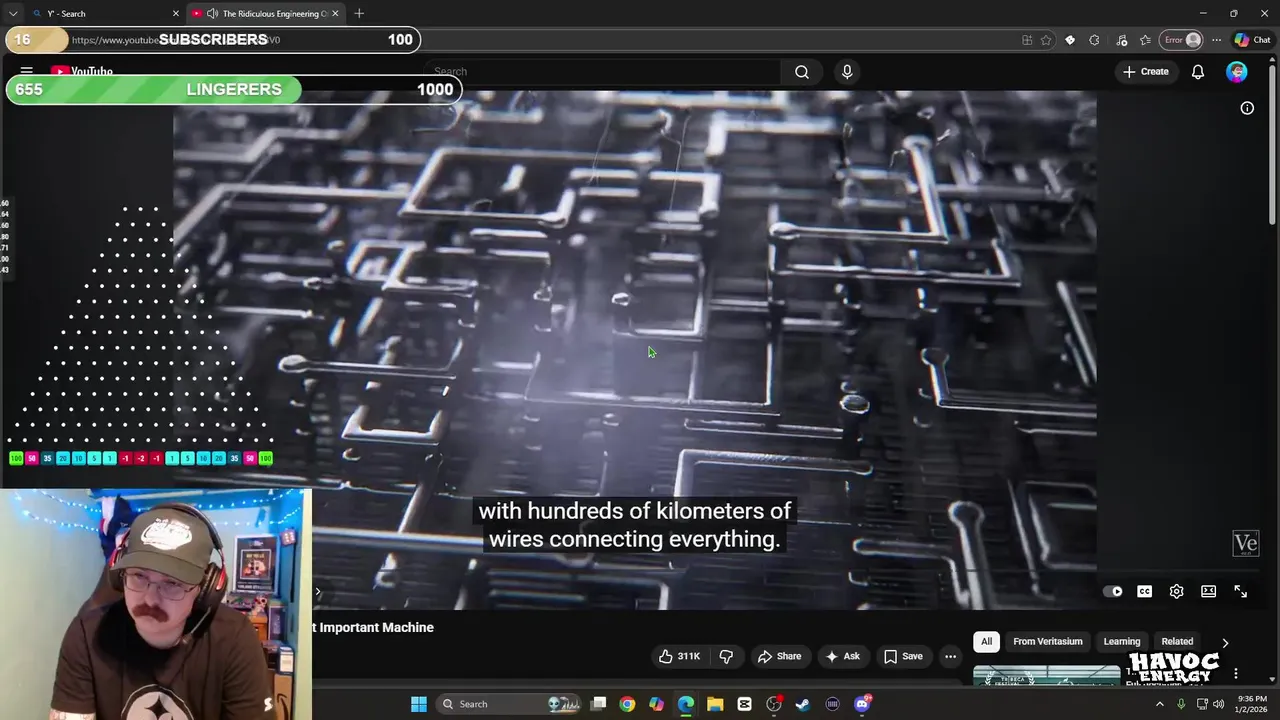Click the Create button
1280x720 pixels.
coord(1145,72)
